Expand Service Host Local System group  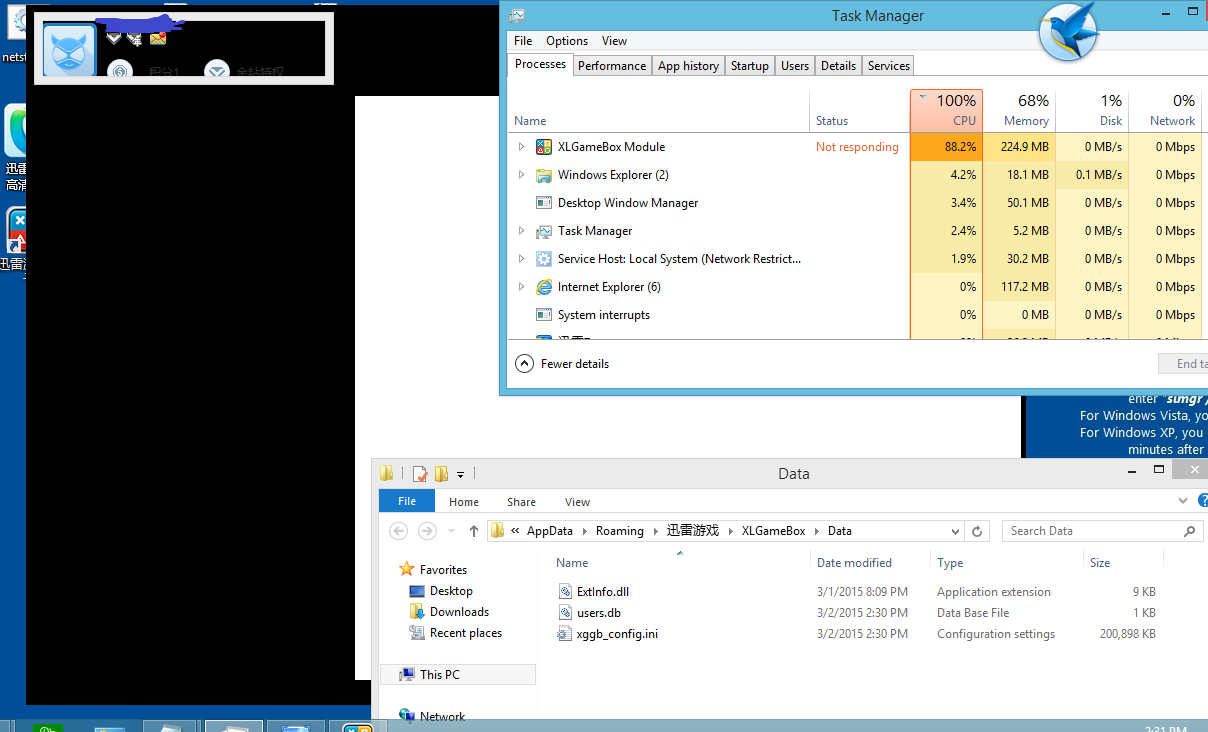[521, 259]
